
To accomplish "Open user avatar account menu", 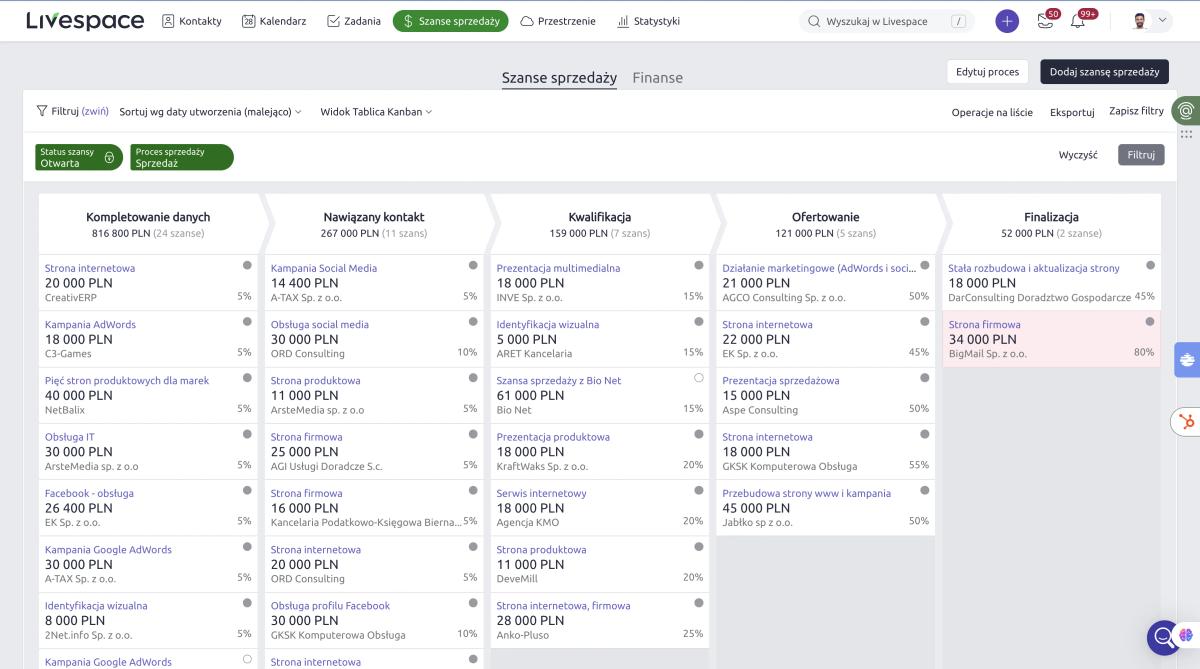I will (1151, 21).
